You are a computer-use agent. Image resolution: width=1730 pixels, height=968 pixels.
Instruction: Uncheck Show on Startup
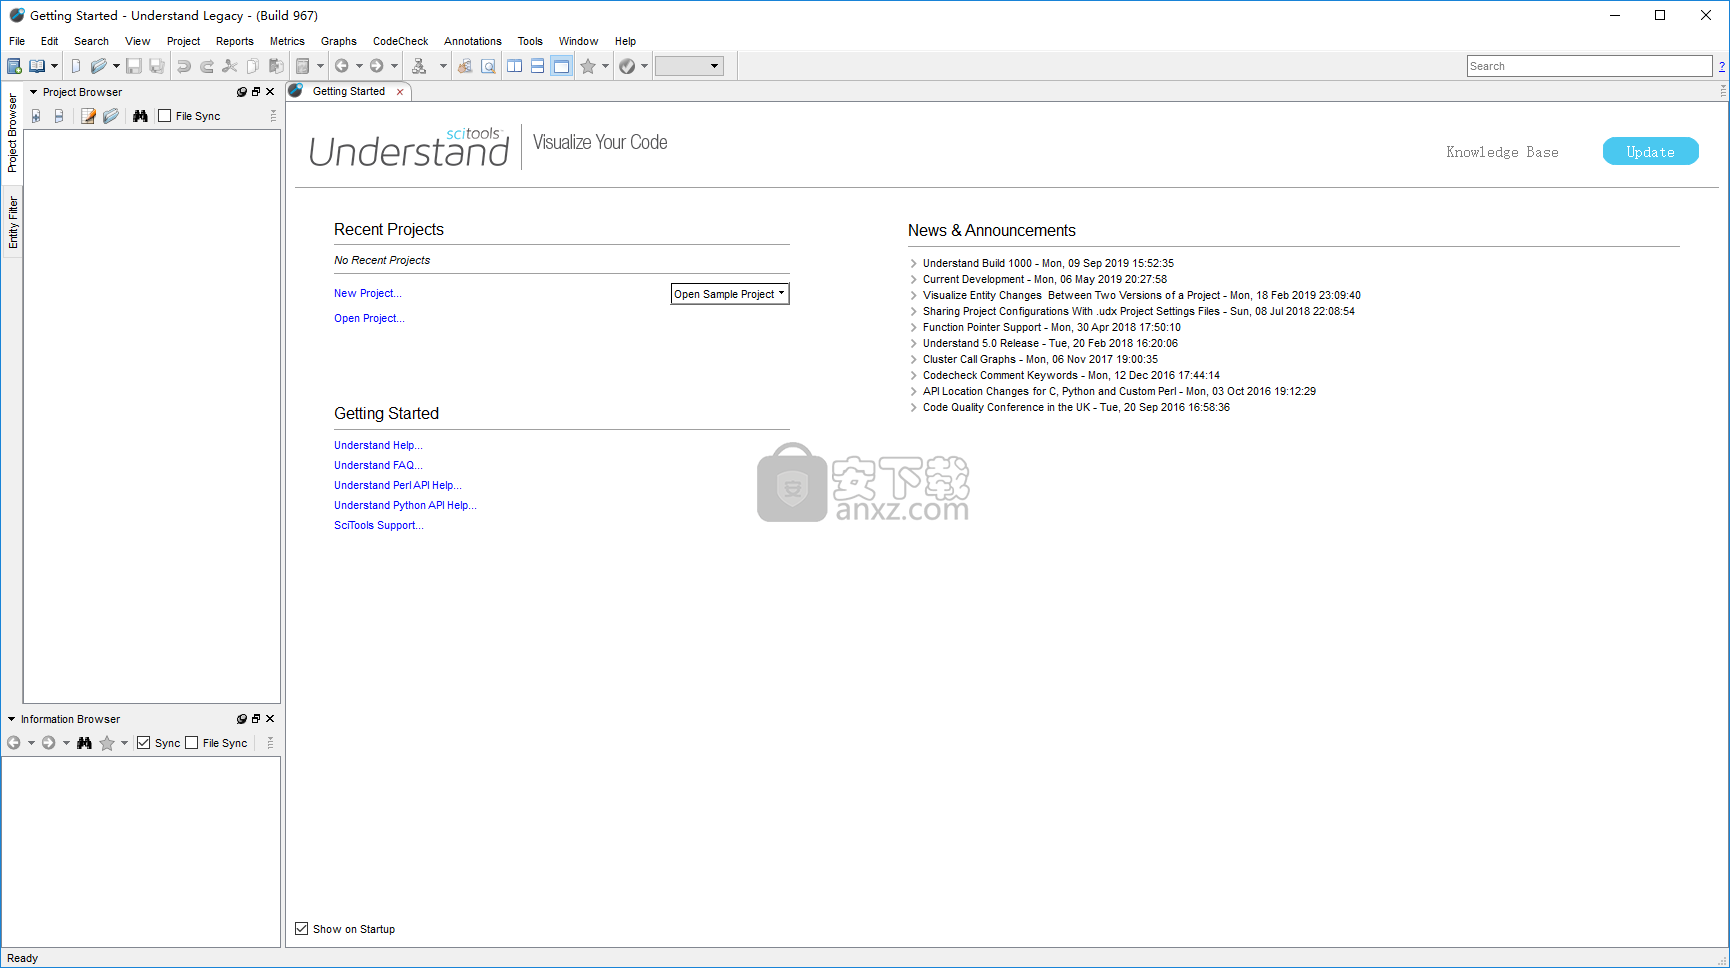tap(302, 929)
